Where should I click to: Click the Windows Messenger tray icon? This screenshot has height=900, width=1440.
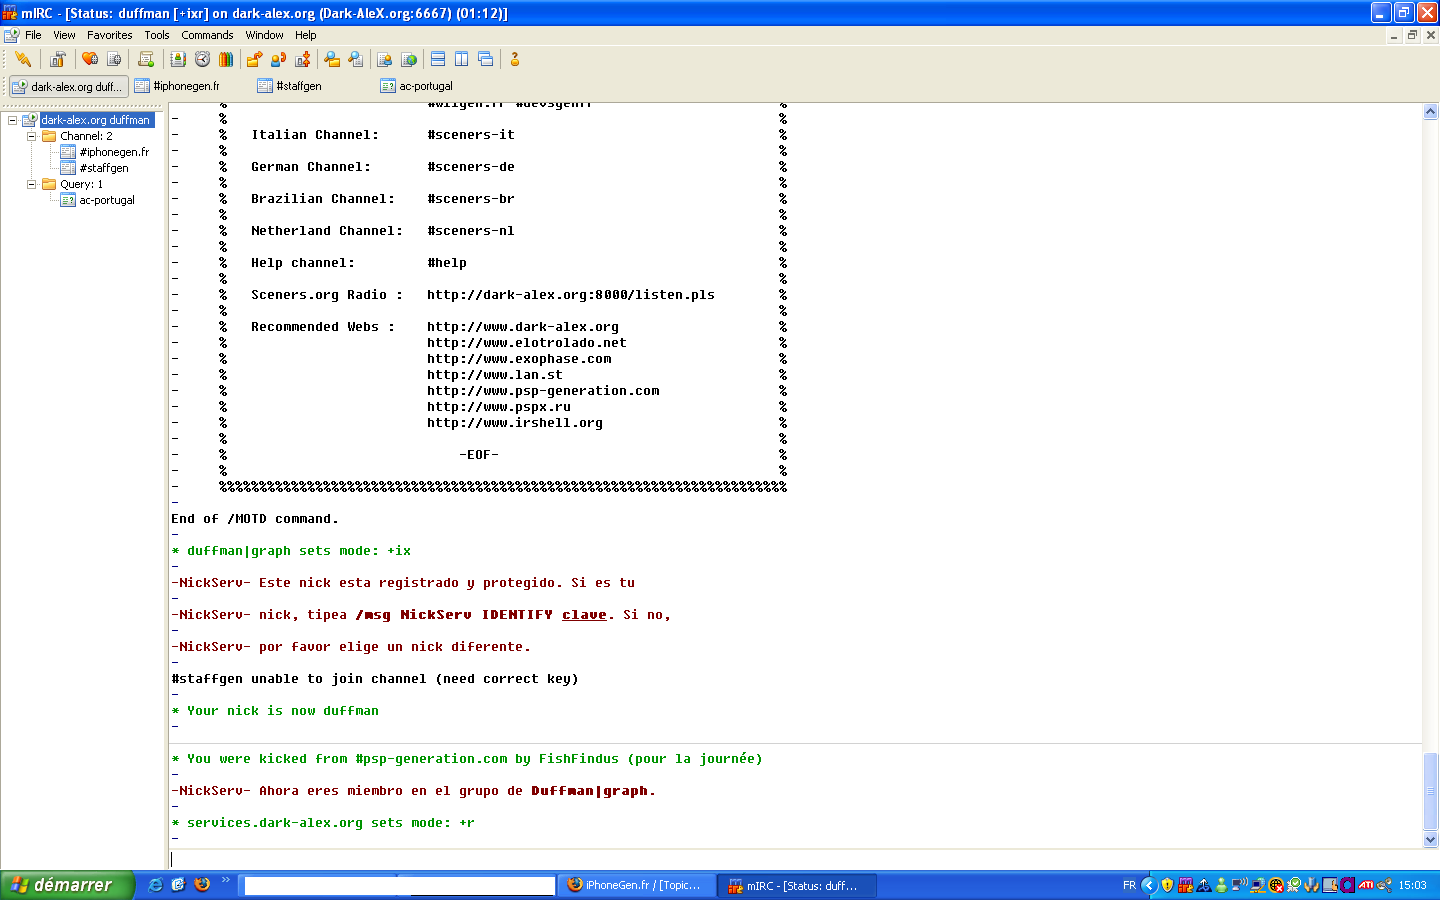click(1221, 885)
